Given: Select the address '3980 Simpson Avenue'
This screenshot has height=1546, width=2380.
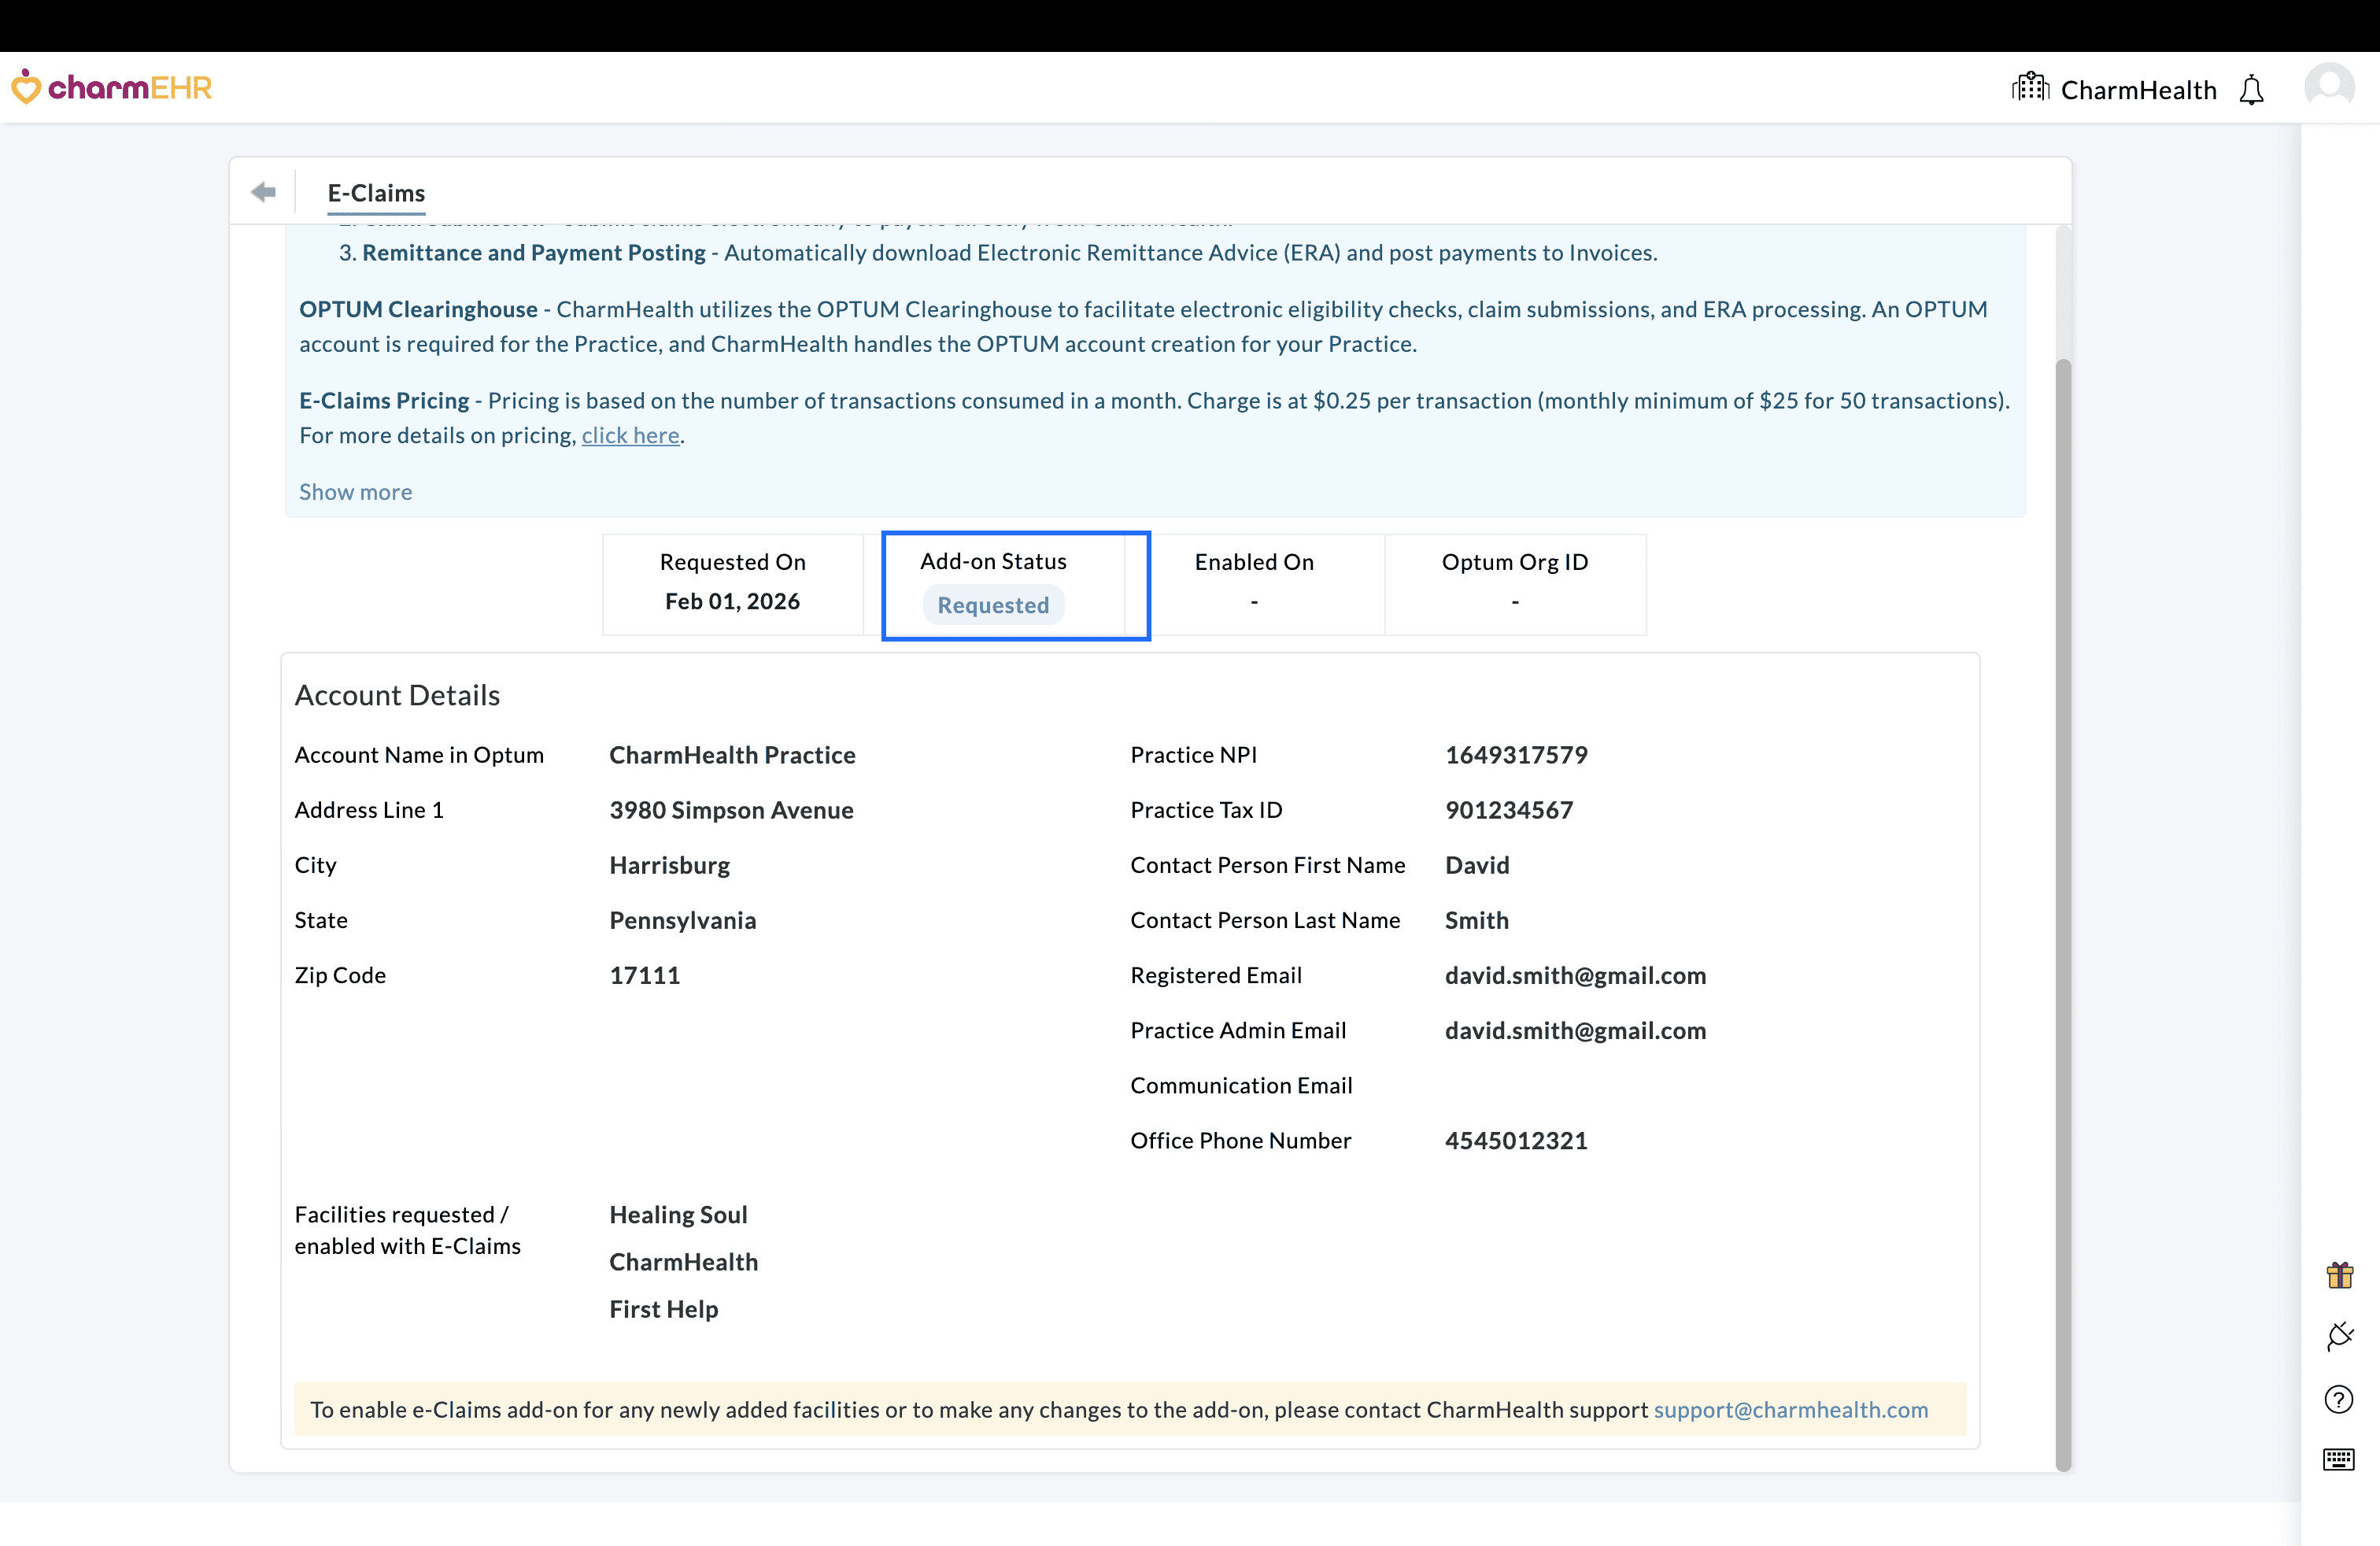Looking at the screenshot, I should coord(731,810).
